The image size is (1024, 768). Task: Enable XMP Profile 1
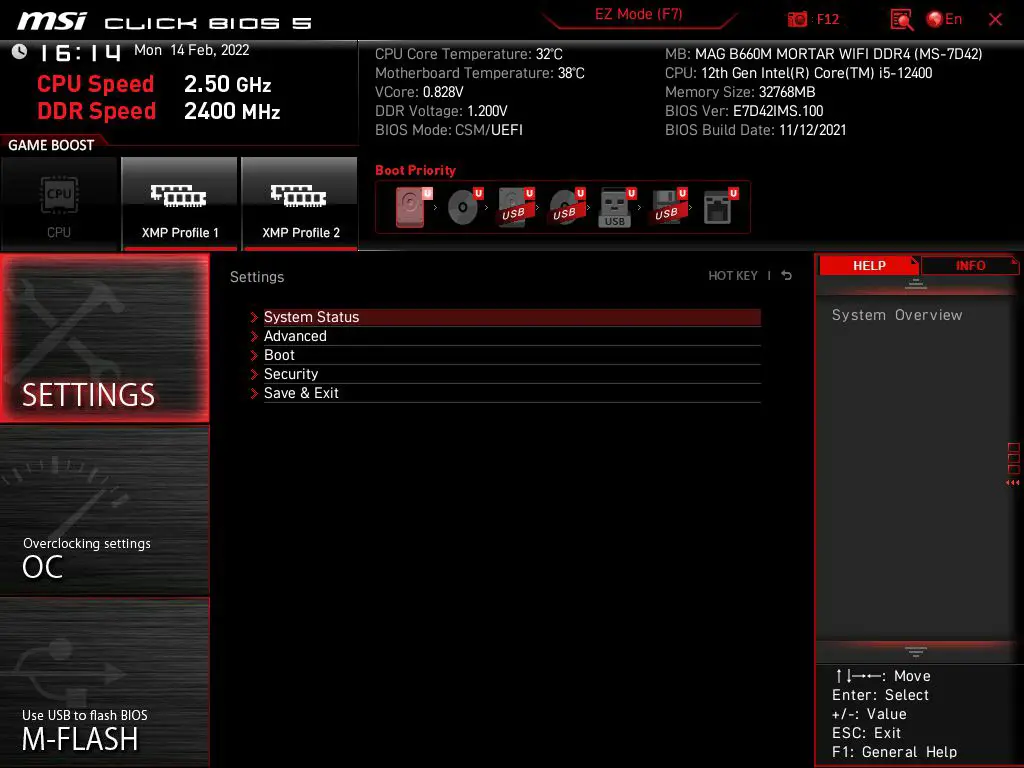click(x=180, y=204)
